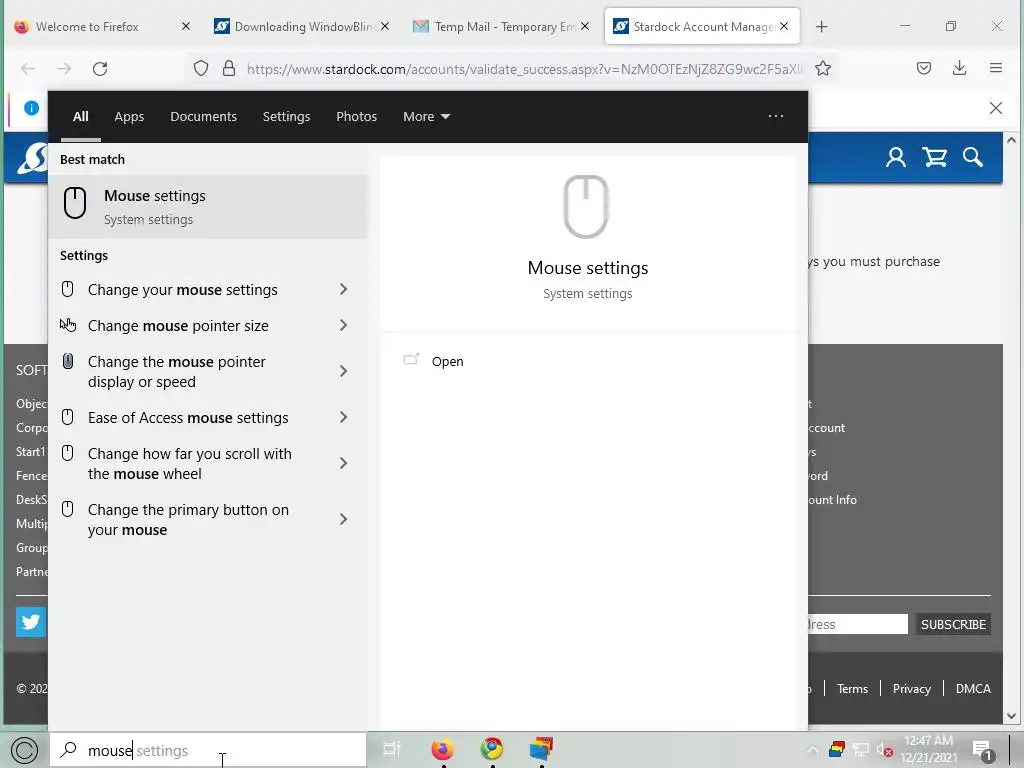
Task: Open the DMCA footer link
Action: point(973,688)
